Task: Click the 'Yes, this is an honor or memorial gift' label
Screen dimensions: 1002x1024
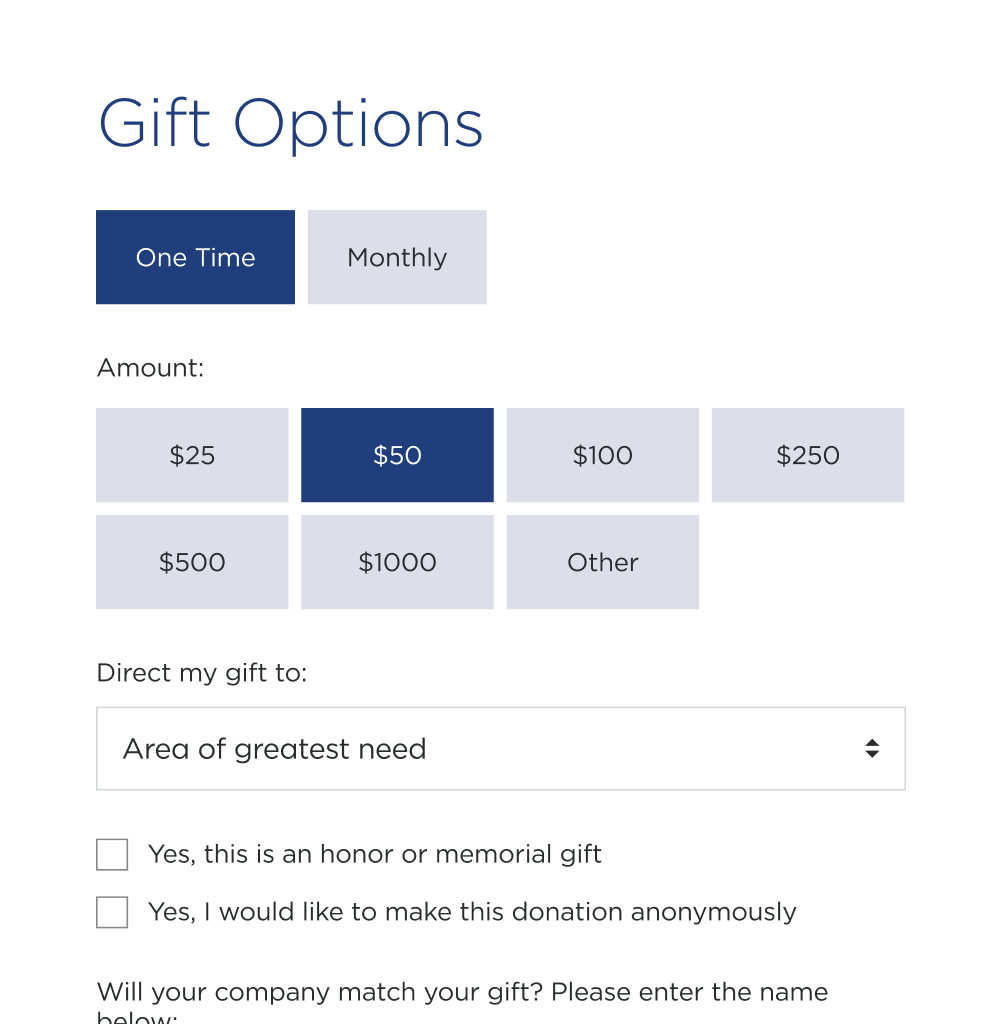Action: point(374,854)
